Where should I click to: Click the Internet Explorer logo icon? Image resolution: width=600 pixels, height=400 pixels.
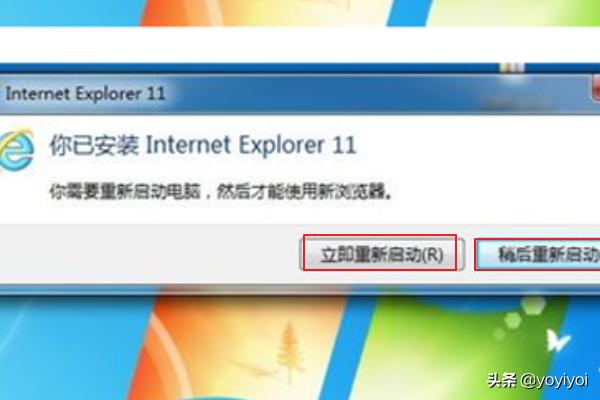[x=16, y=150]
